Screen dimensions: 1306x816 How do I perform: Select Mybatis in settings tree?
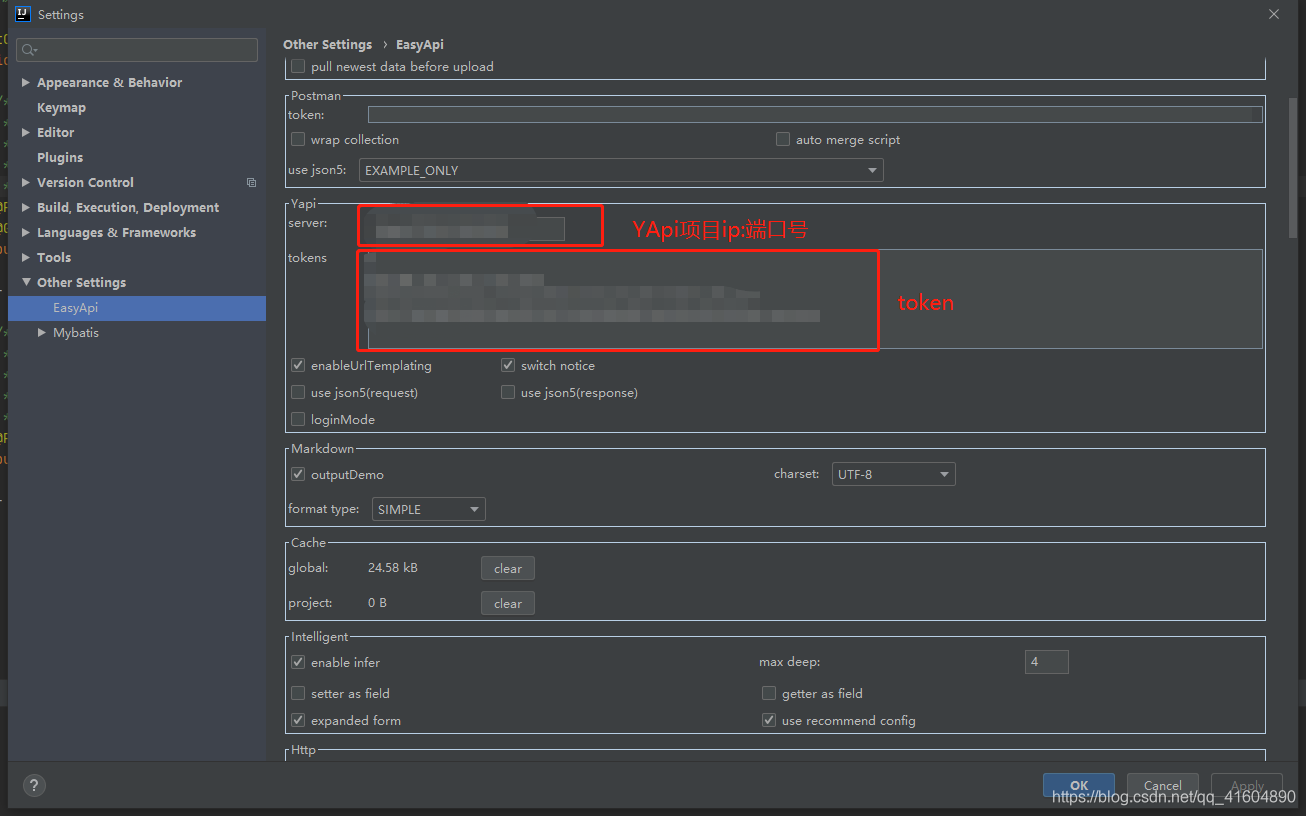(x=76, y=333)
